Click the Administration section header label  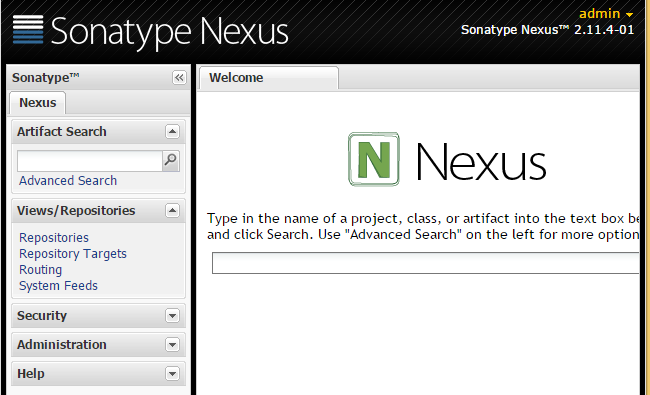62,345
